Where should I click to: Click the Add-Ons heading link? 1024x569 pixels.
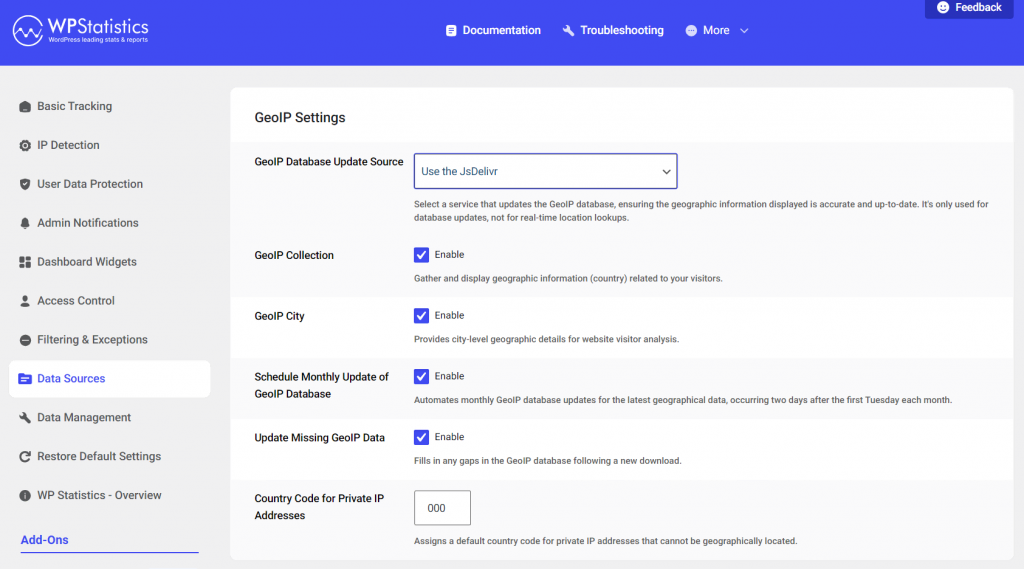point(44,540)
